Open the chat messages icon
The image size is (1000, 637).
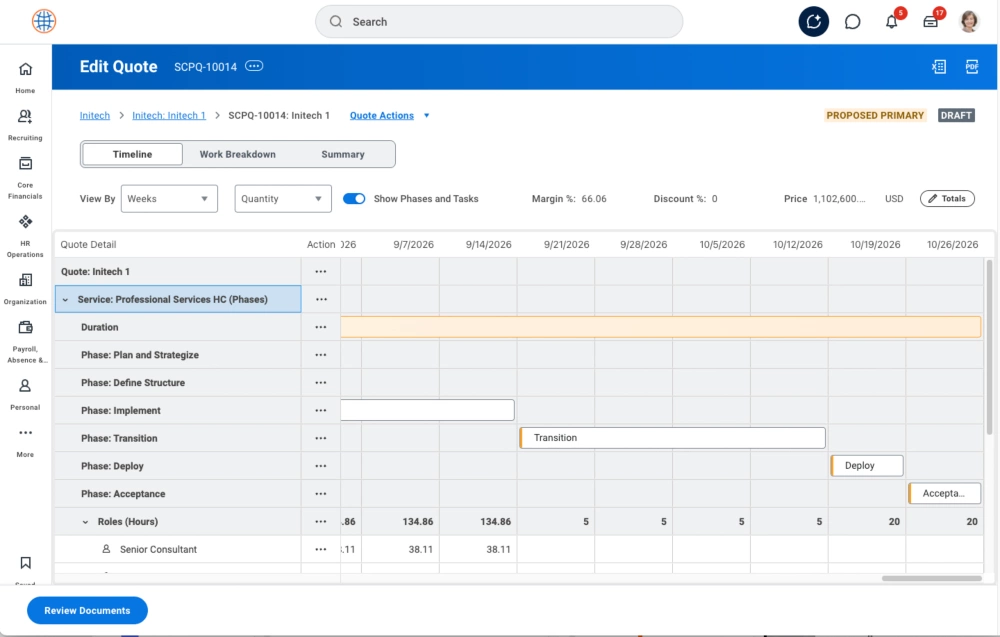pos(853,22)
